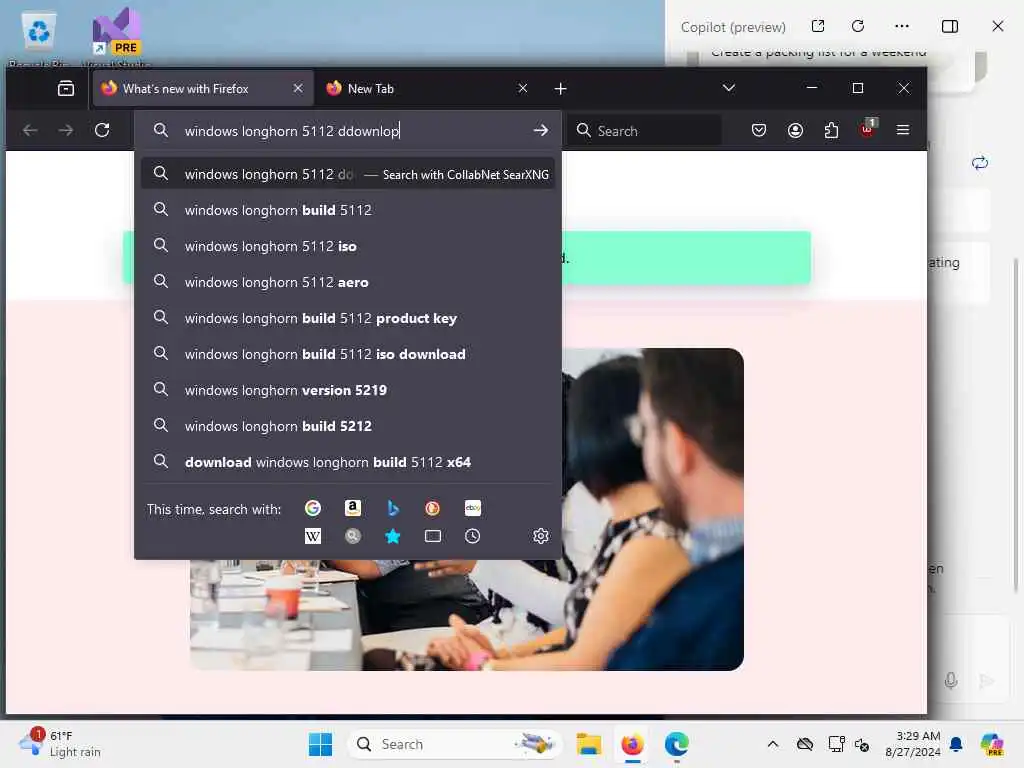Search open tabs using the tab icon

[x=432, y=536]
